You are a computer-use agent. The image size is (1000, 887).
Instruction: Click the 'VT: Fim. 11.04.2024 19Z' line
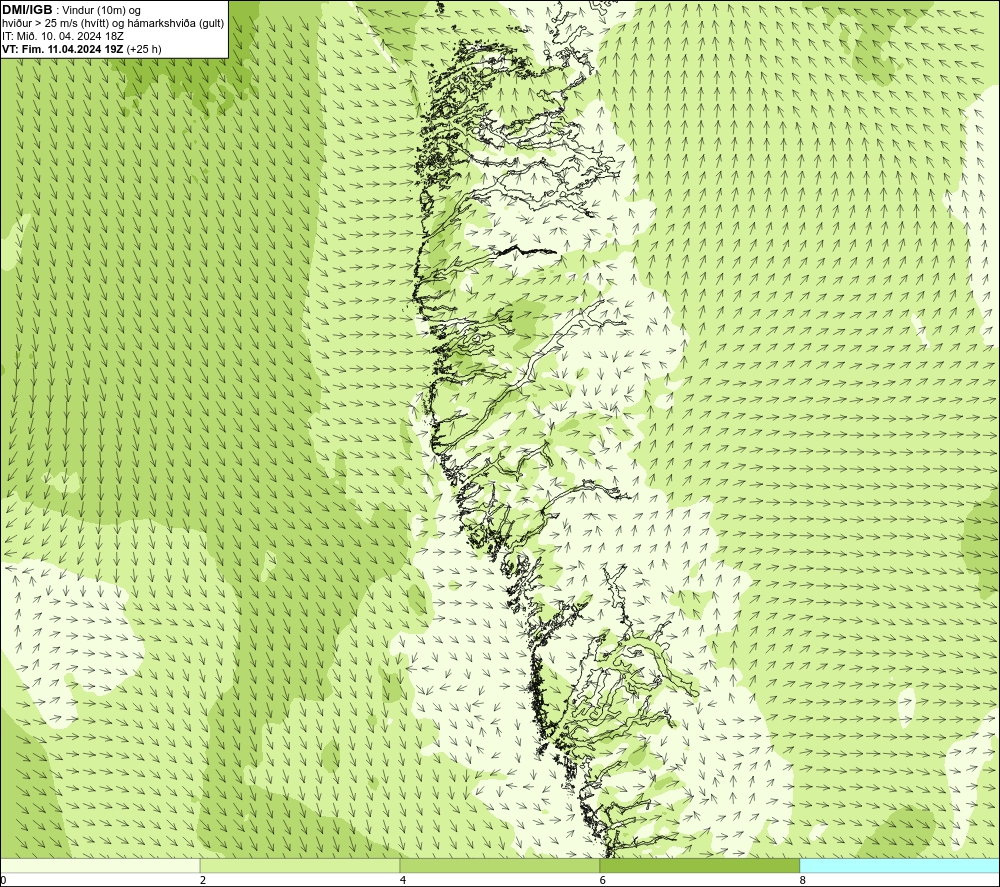click(82, 49)
